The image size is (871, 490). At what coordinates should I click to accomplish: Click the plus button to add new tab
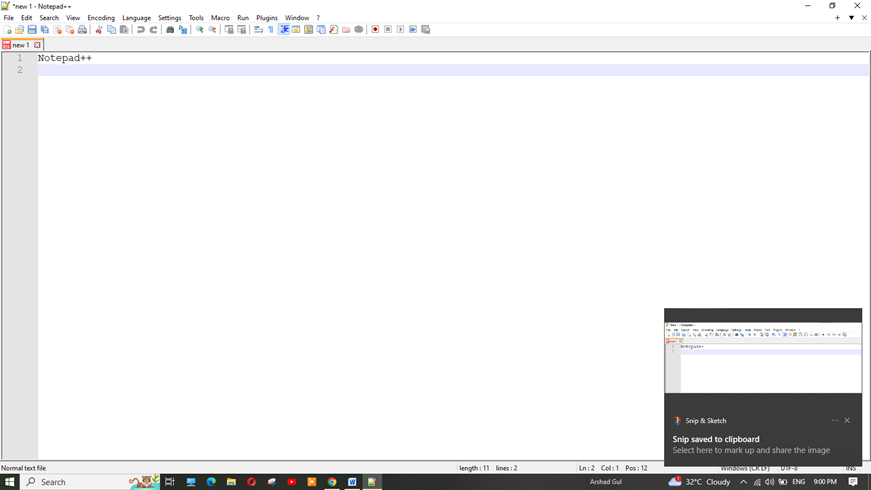click(x=837, y=18)
